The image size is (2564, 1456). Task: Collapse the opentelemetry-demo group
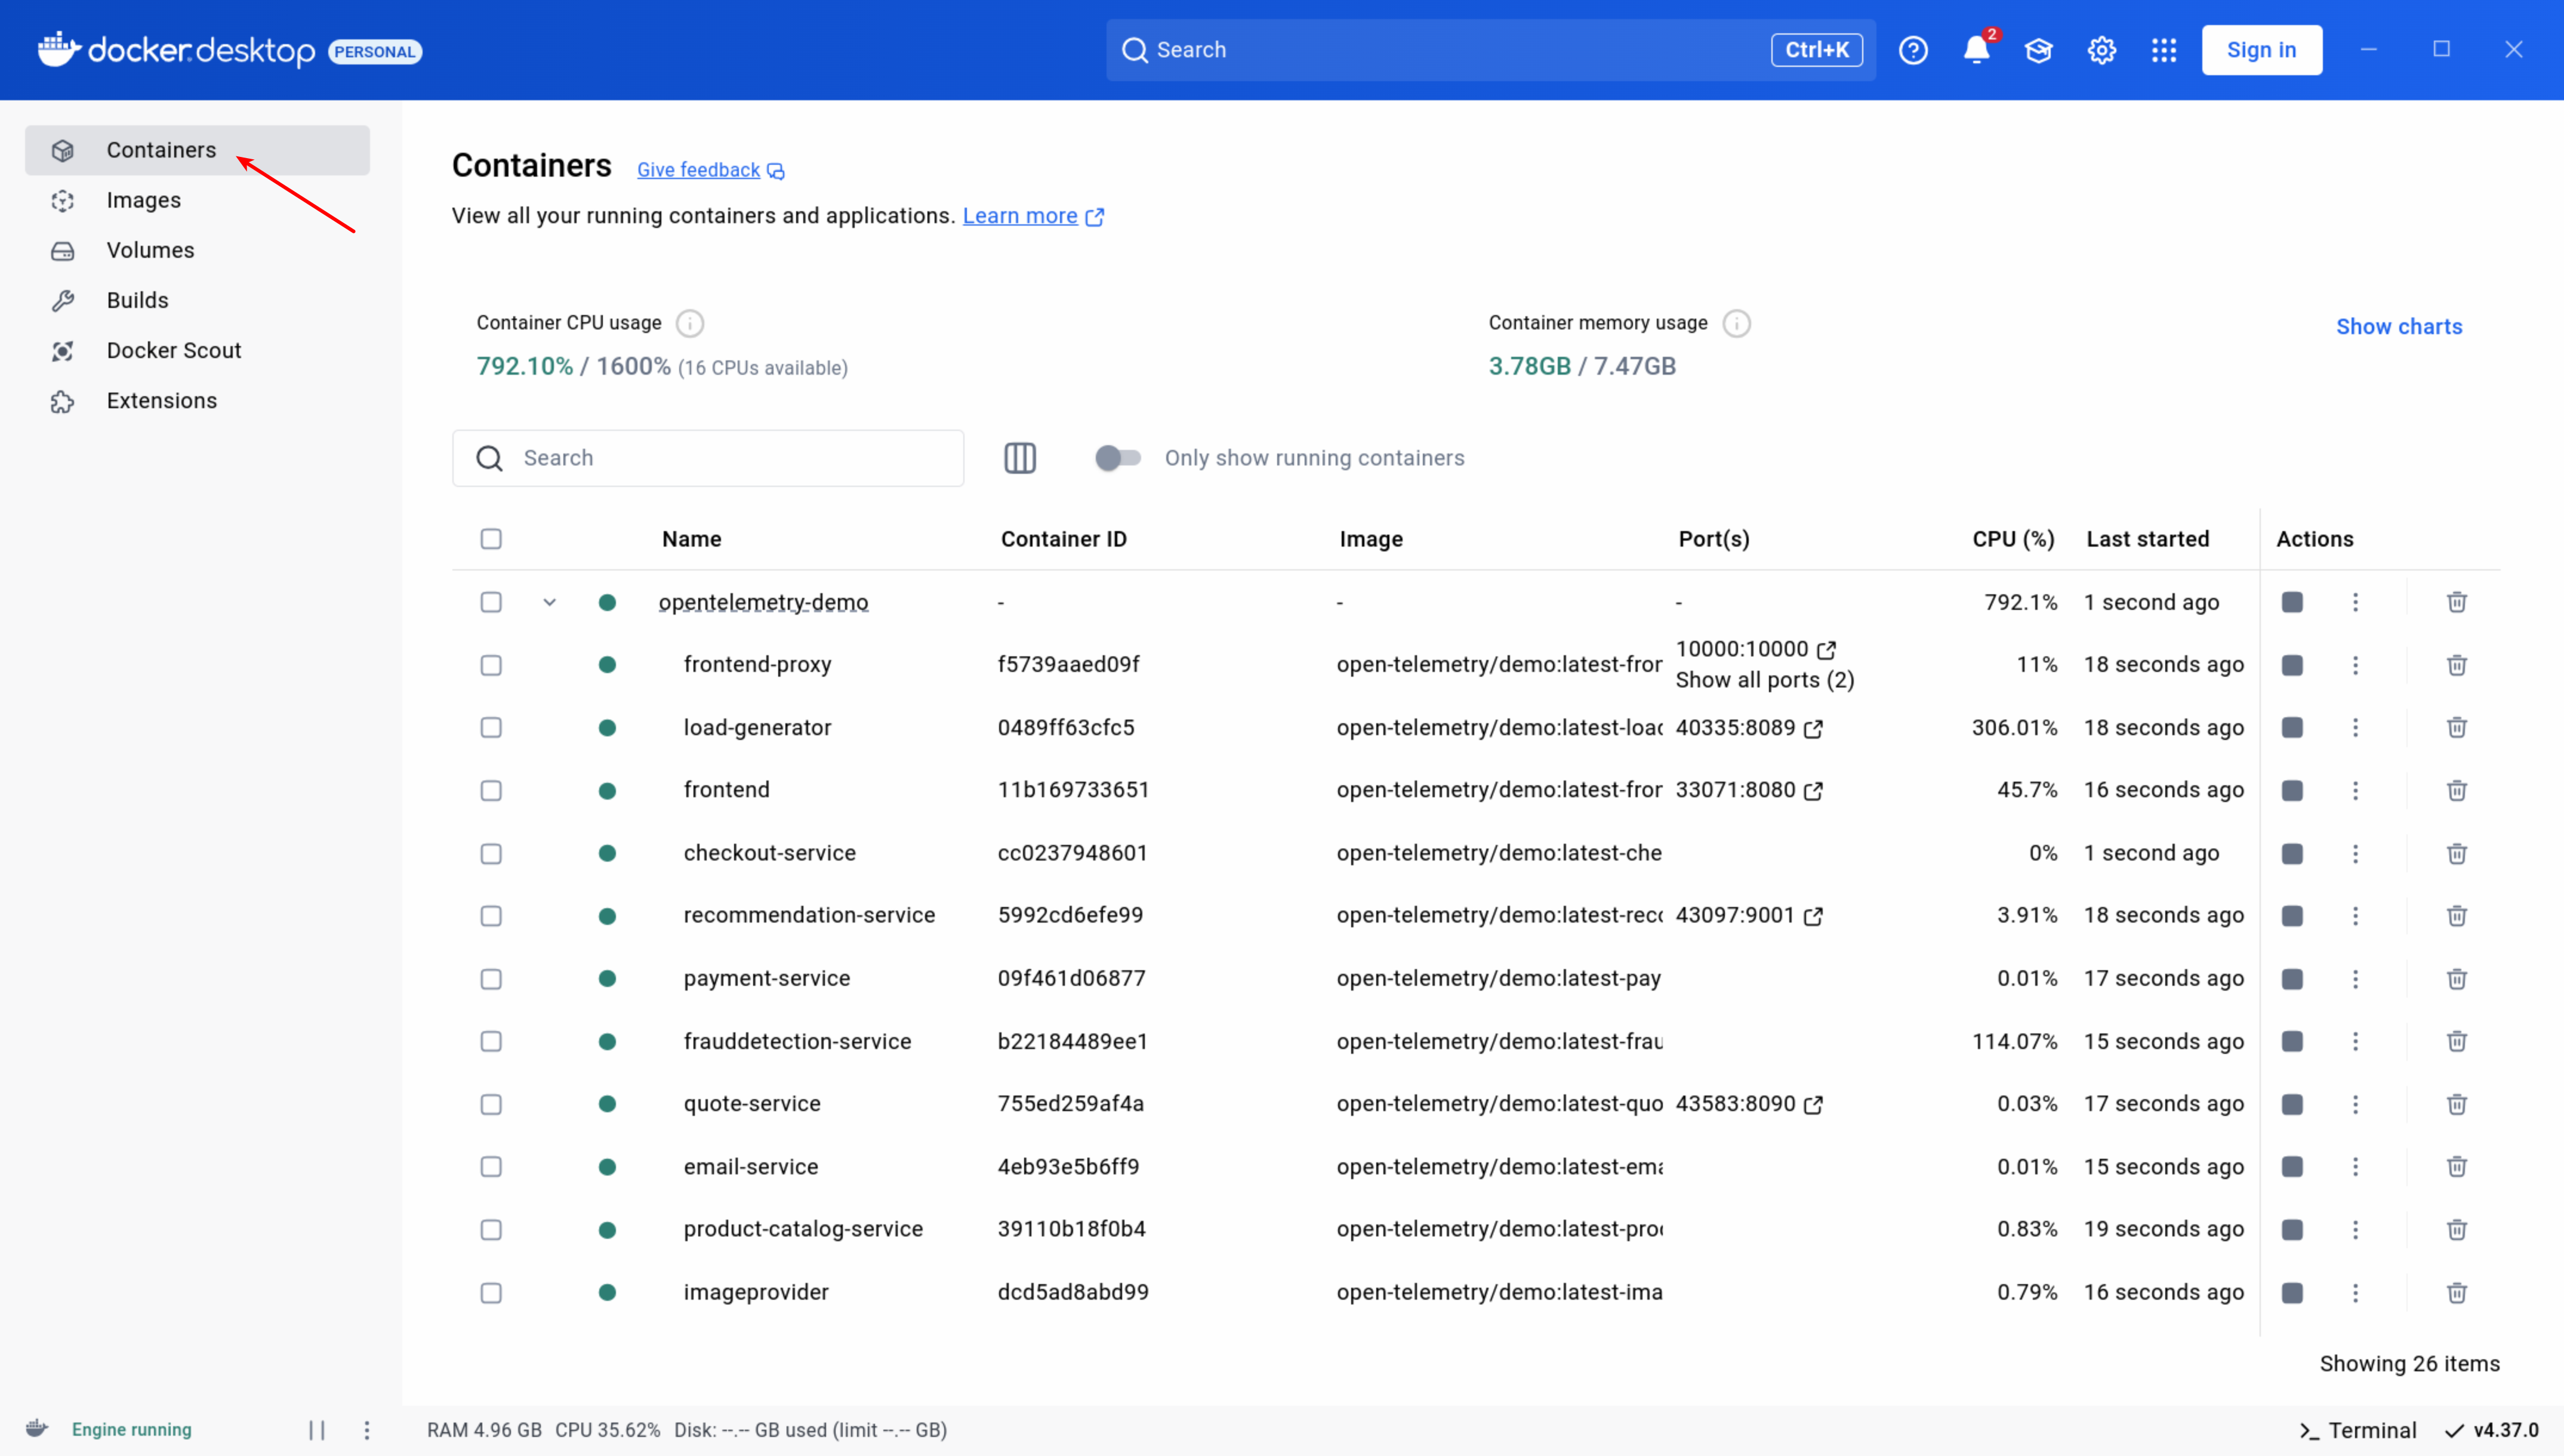(549, 602)
